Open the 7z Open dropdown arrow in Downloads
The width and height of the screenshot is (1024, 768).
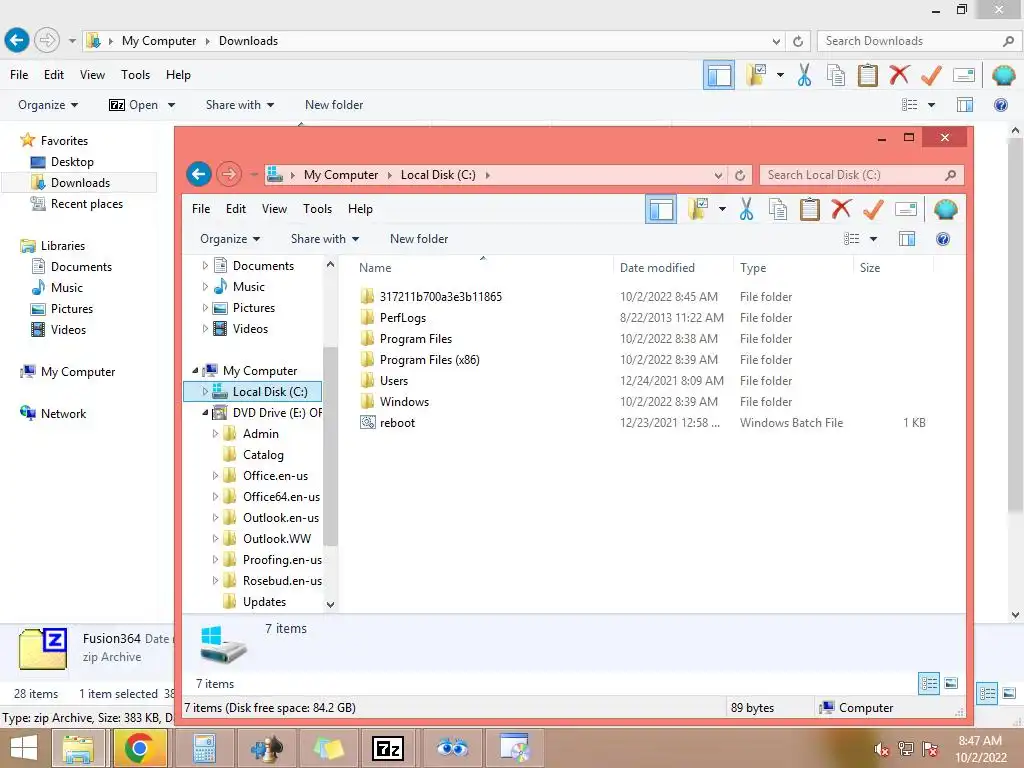tap(171, 105)
